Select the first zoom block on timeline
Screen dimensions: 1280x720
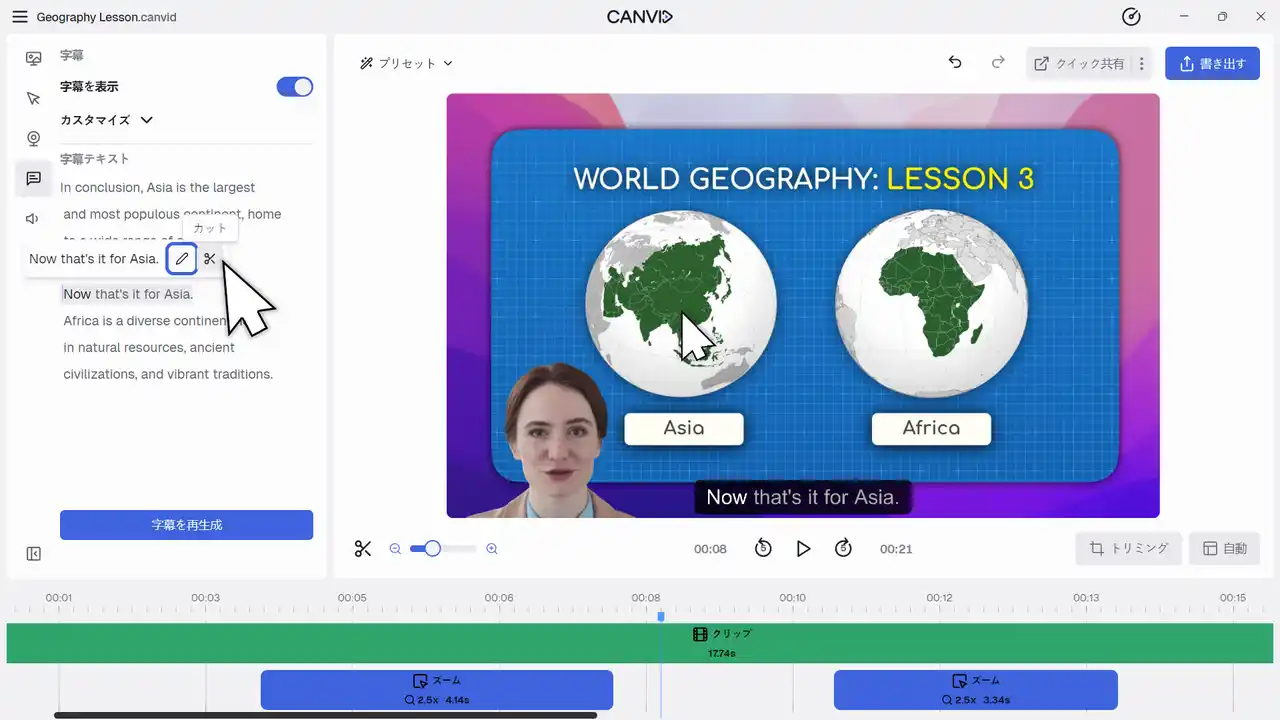coord(436,690)
